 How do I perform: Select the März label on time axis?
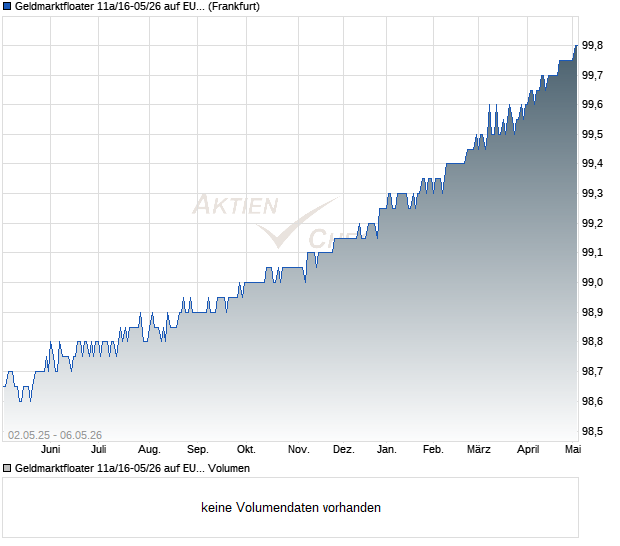coord(478,450)
